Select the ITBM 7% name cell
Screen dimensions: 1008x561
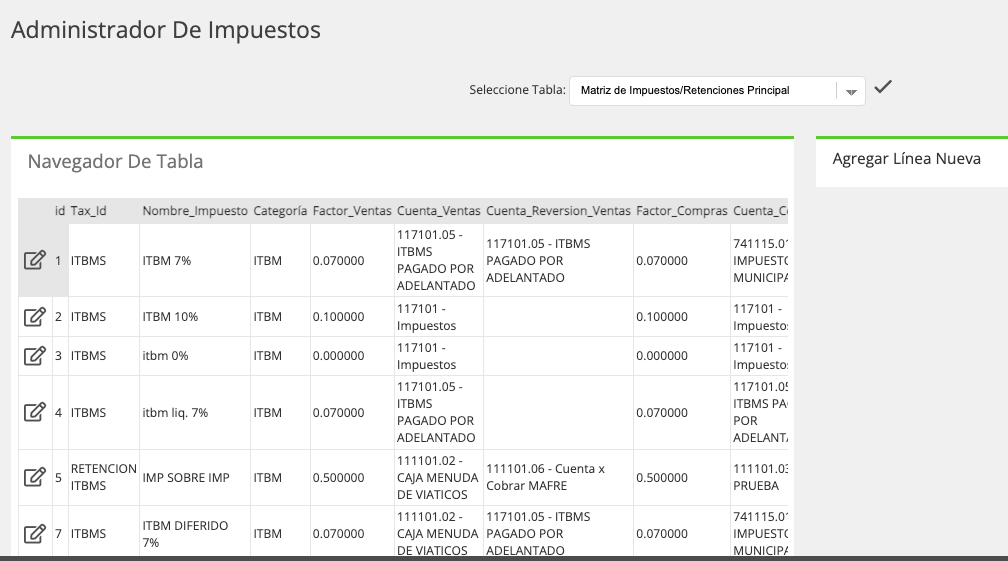194,260
